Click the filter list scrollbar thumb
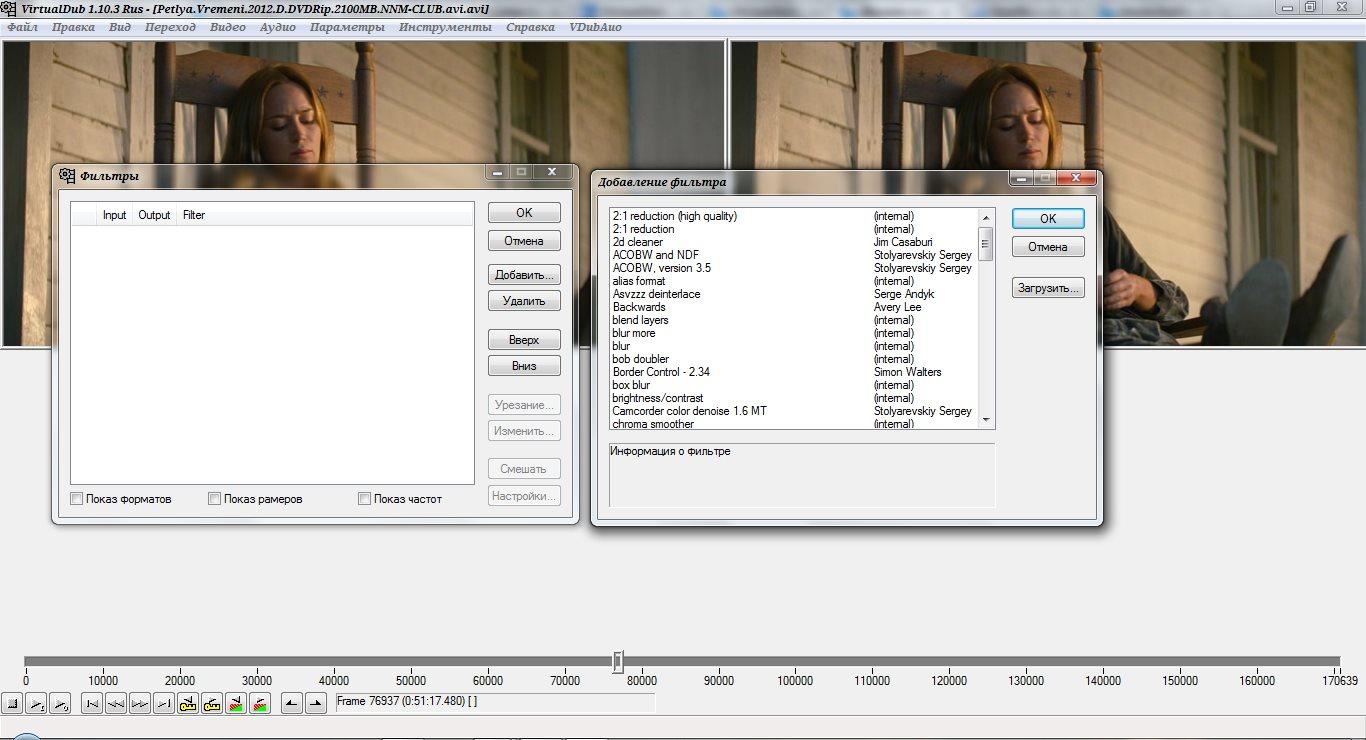1366x740 pixels. [986, 243]
